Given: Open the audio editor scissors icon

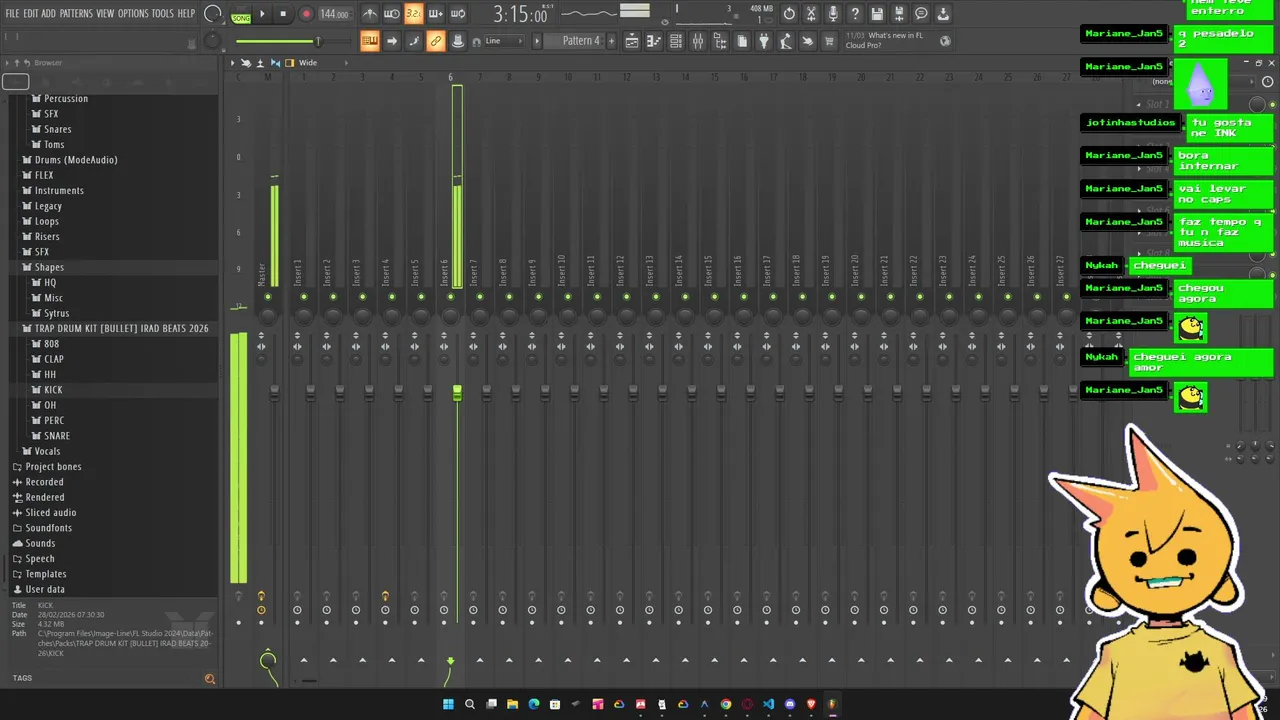Looking at the screenshot, I should point(811,14).
